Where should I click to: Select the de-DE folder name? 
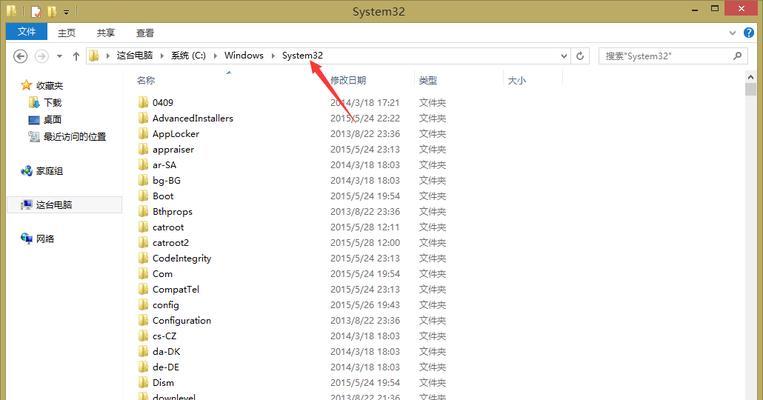[166, 367]
